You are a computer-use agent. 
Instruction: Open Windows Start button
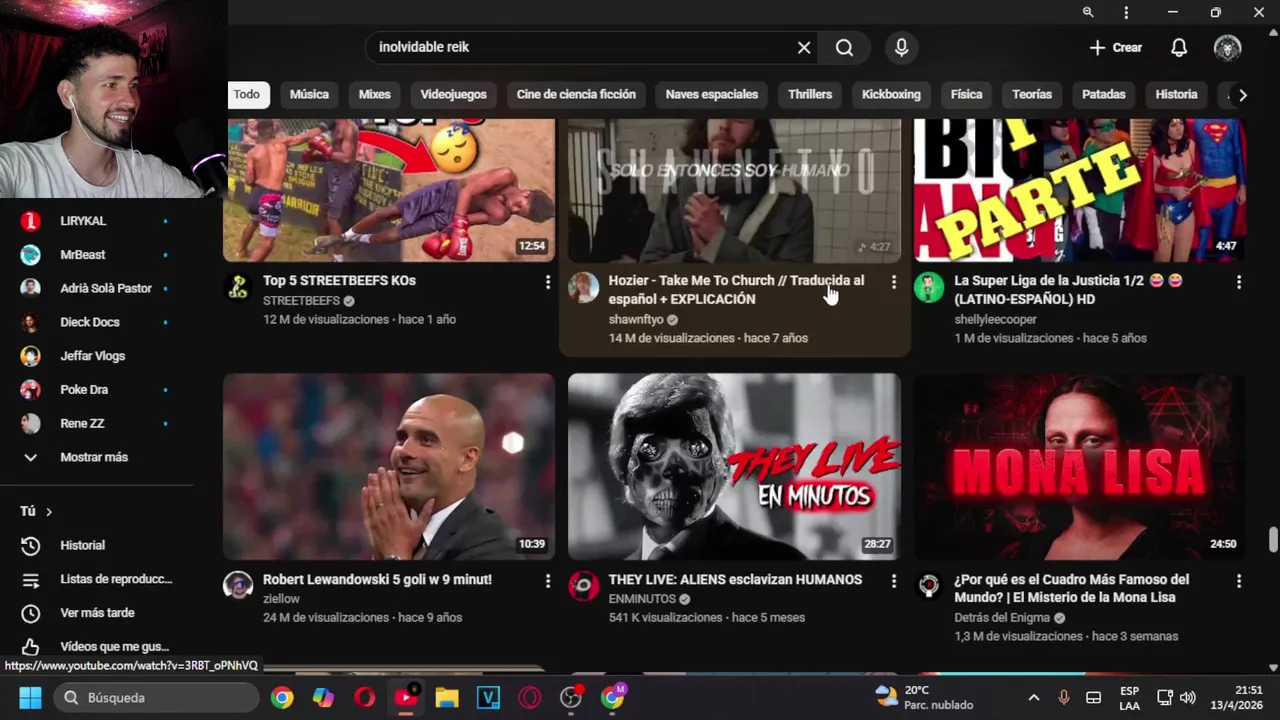click(30, 698)
